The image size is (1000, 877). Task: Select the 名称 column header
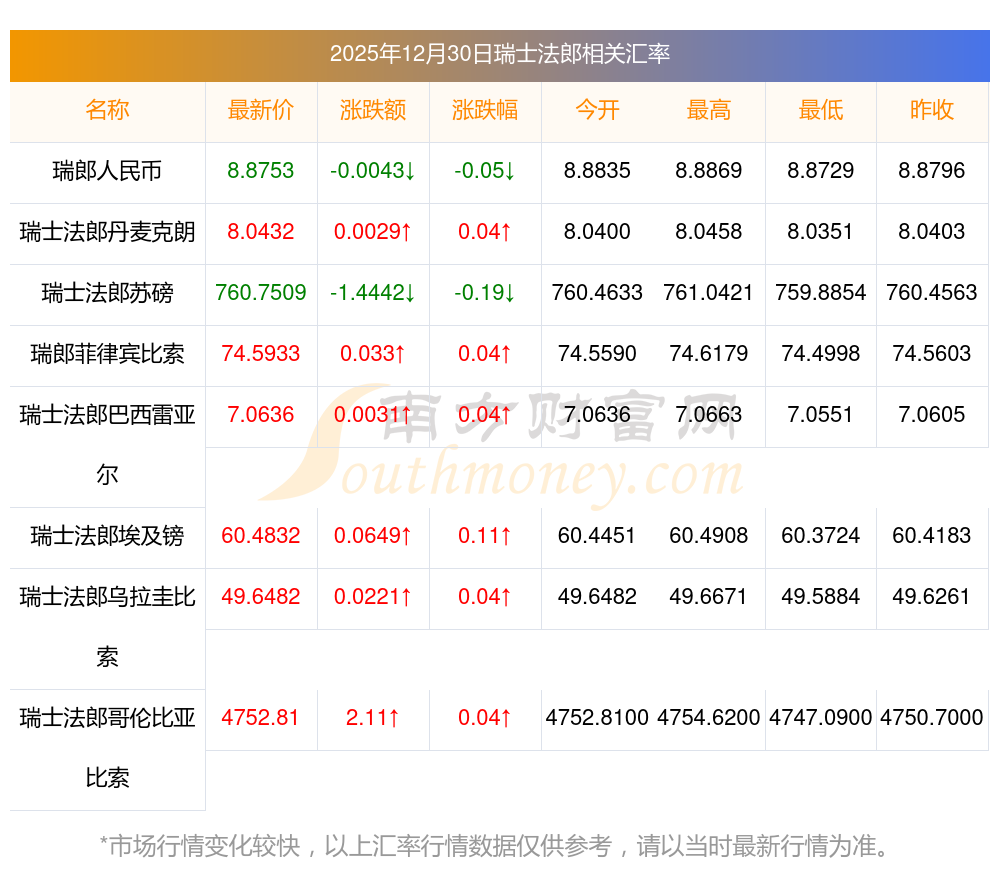(107, 110)
